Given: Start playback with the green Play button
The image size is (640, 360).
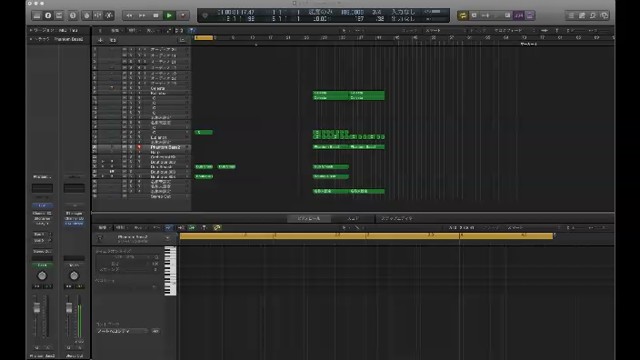Looking at the screenshot, I should click(169, 16).
